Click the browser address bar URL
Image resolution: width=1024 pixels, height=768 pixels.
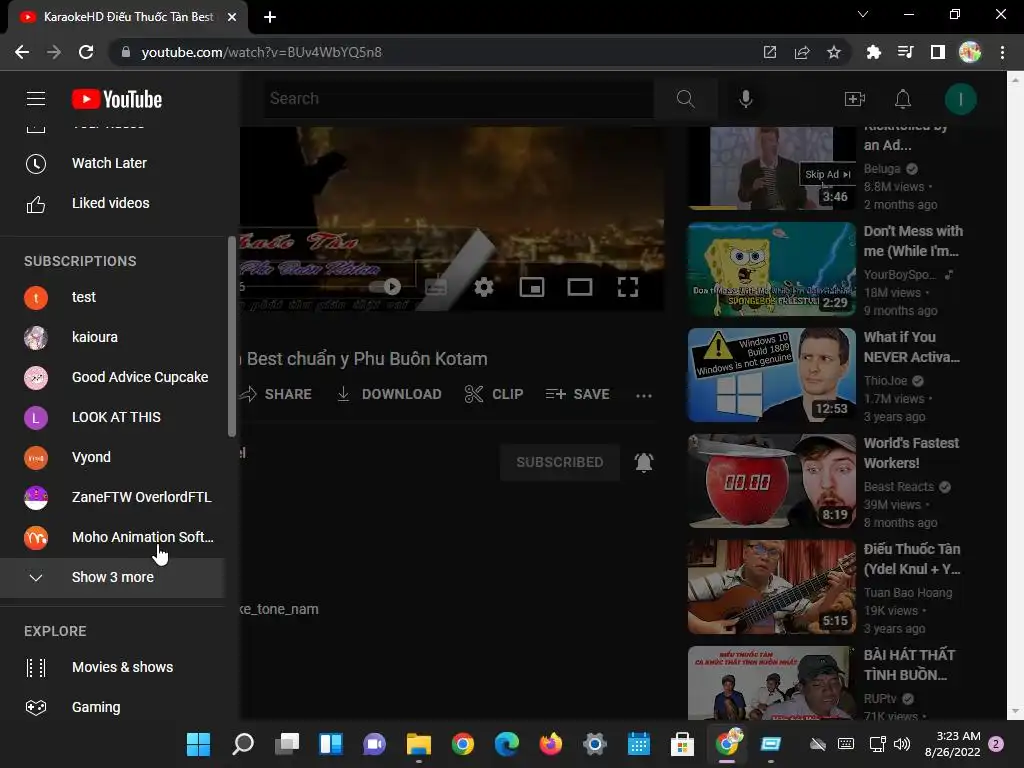261,52
